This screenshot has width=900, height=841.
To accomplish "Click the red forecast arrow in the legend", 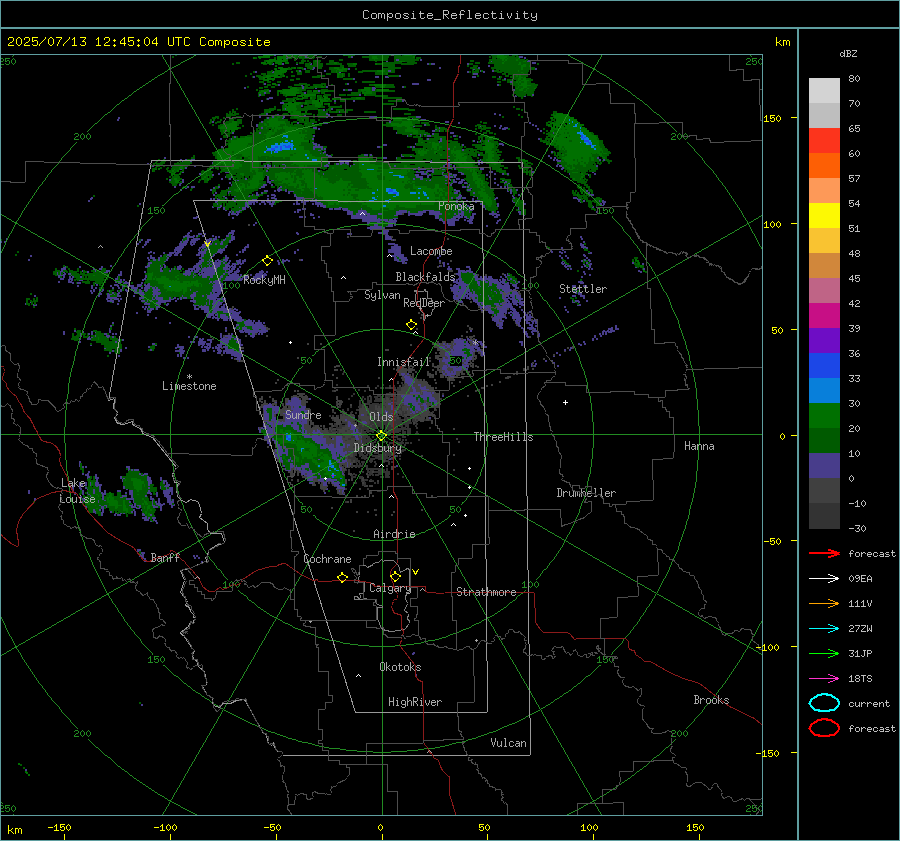I will (x=824, y=553).
